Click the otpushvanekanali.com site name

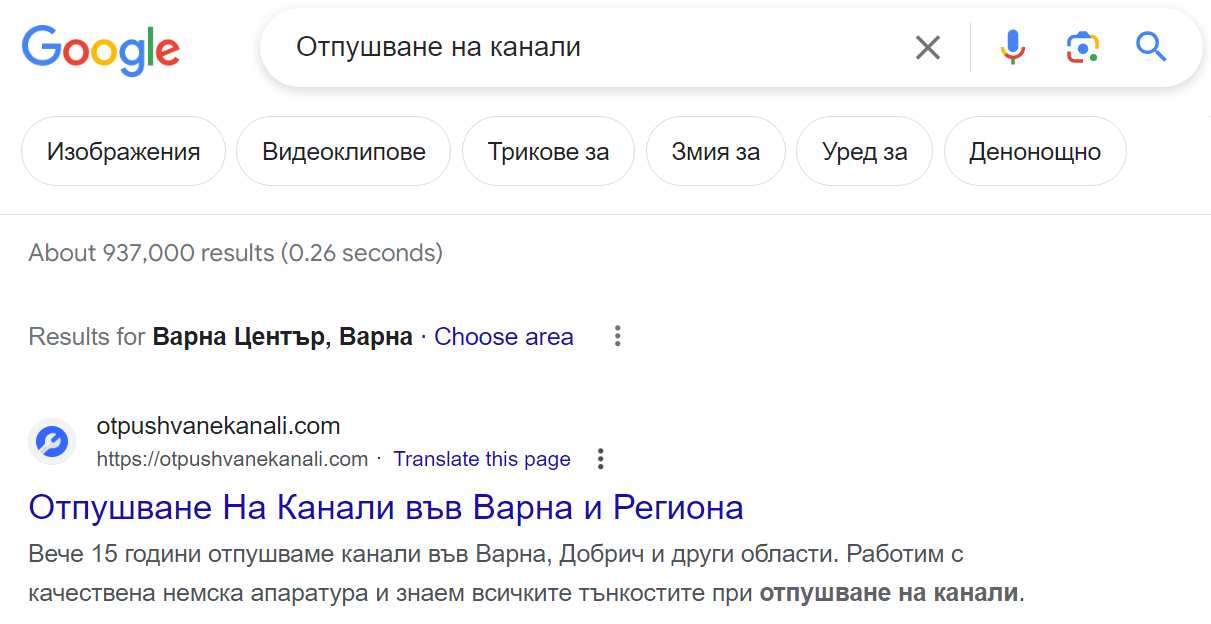218,426
